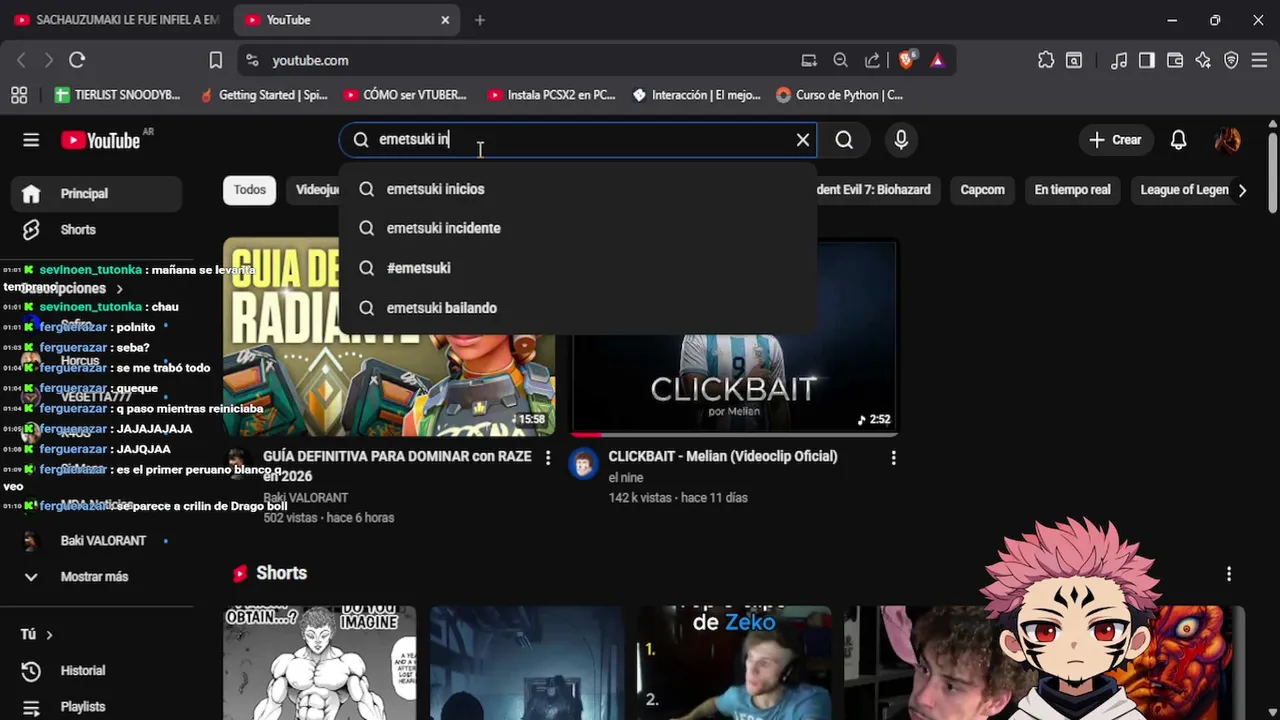Open options for GUÍA DEFINITIVA video
The width and height of the screenshot is (1280, 720).
[547, 458]
